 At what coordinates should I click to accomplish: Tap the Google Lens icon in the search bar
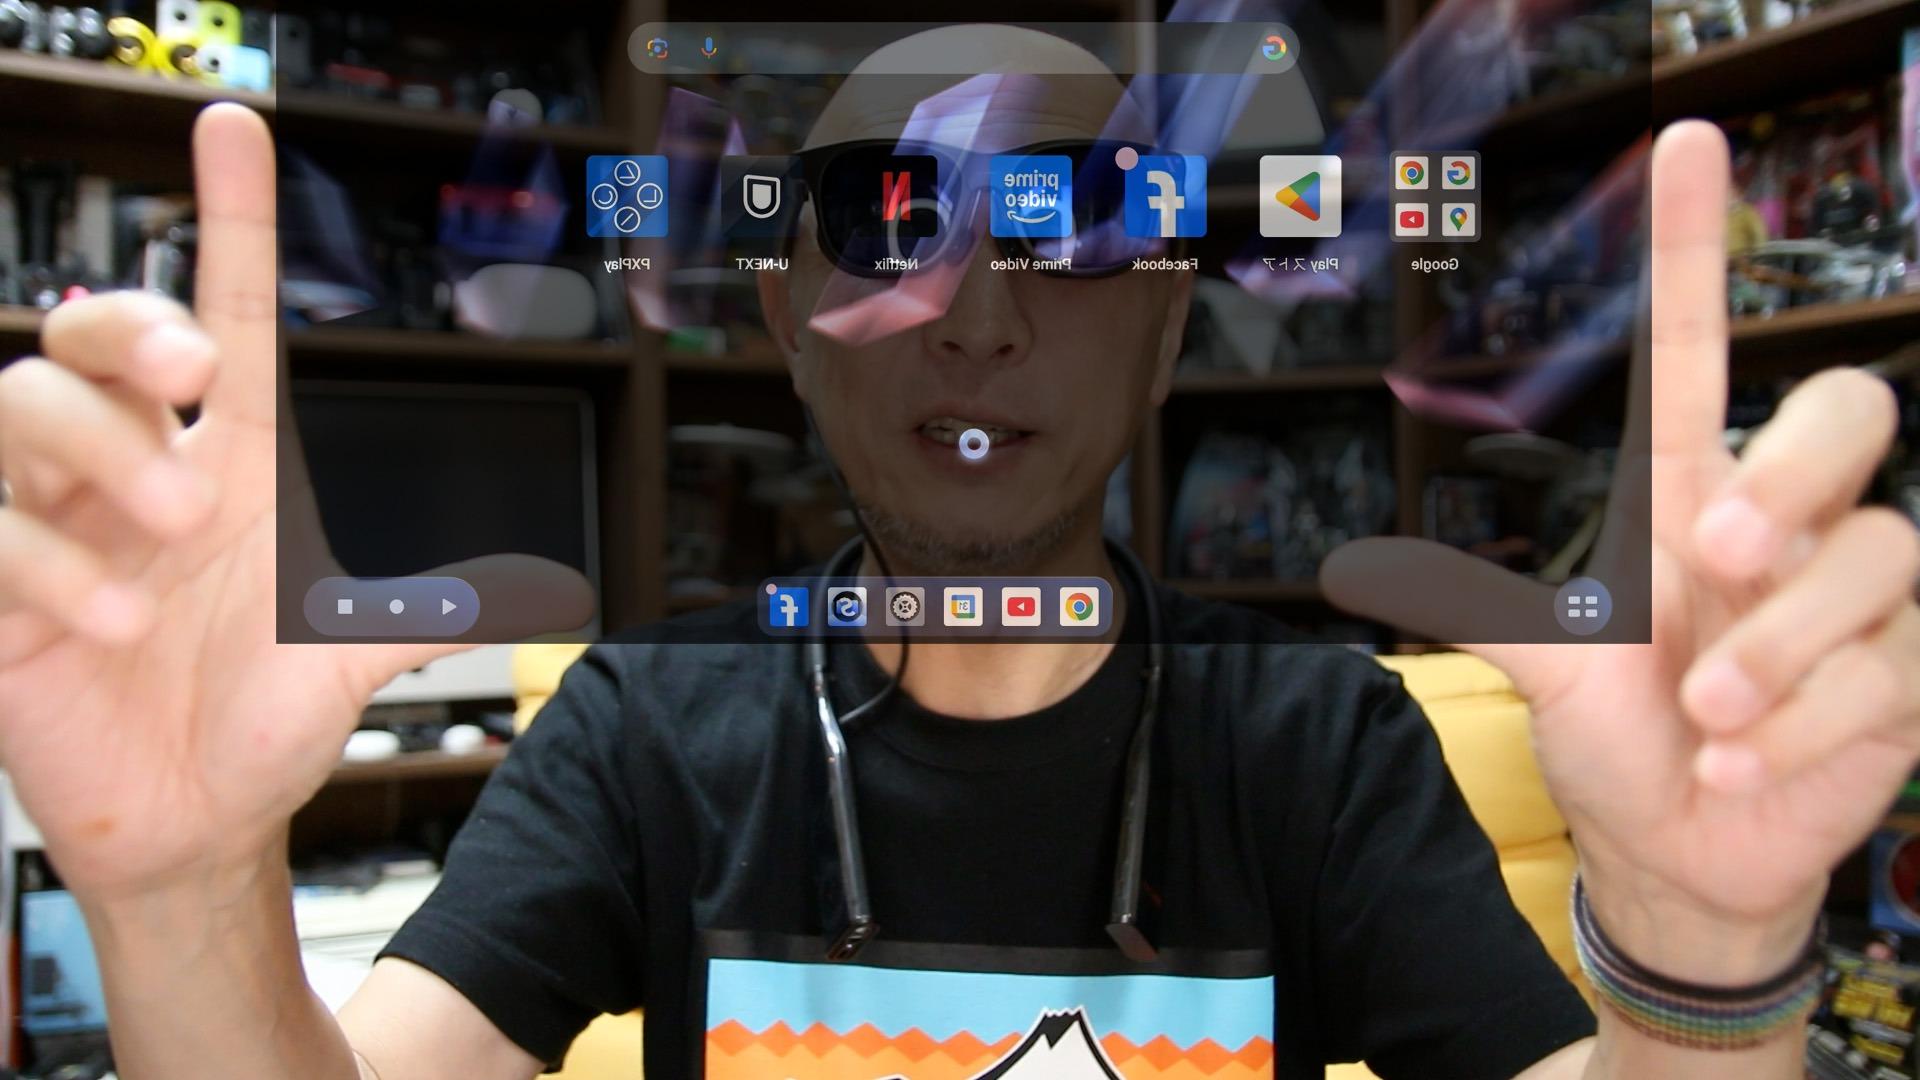657,48
